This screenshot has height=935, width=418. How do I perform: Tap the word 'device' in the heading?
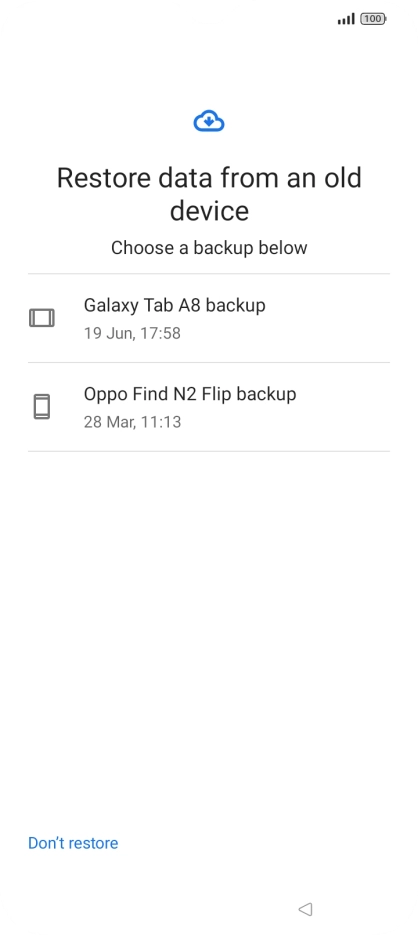[209, 210]
